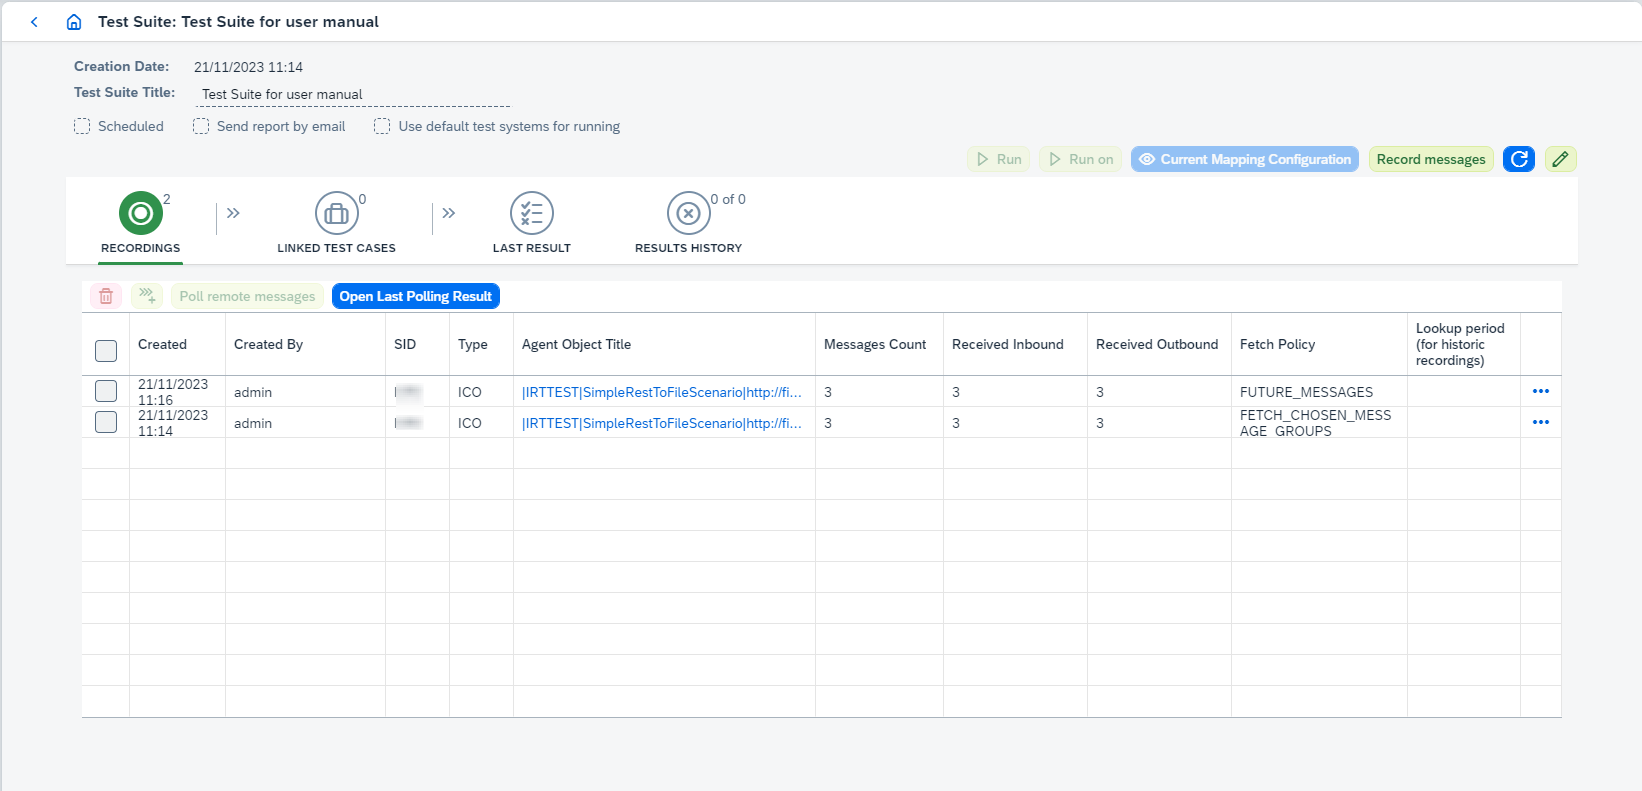Open row actions for 11:16 recording

(x=1541, y=391)
